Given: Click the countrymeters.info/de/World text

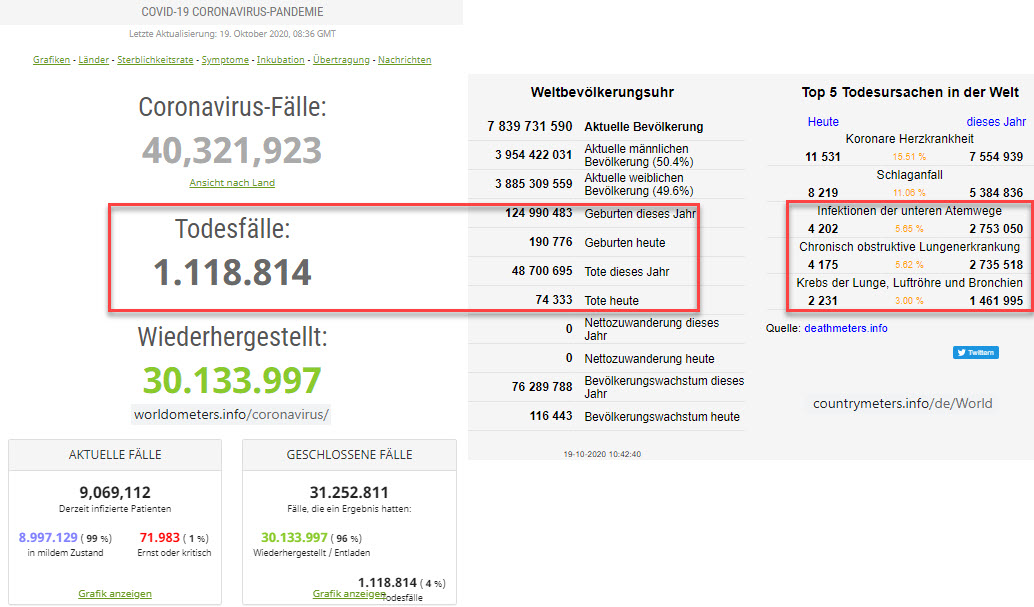Looking at the screenshot, I should [x=902, y=403].
